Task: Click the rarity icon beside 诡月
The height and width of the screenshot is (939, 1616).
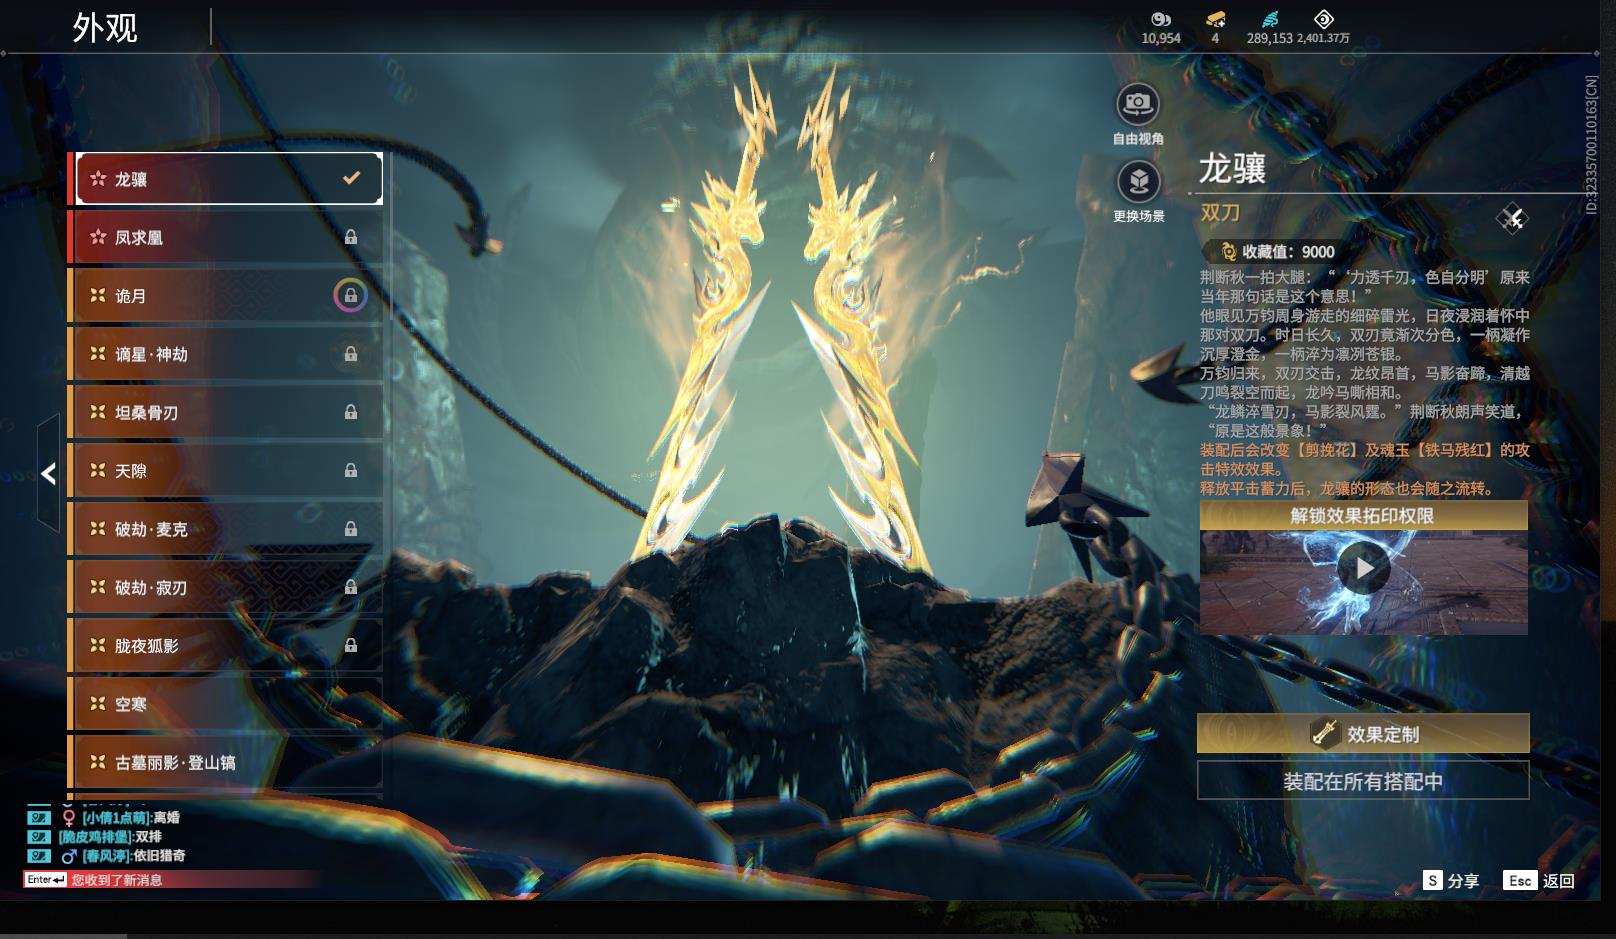Action: coord(98,295)
